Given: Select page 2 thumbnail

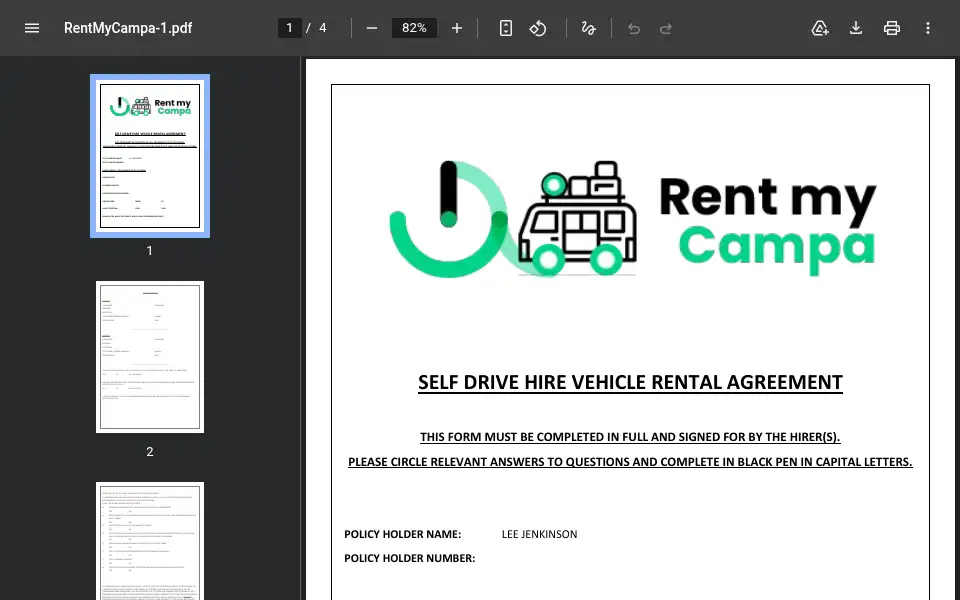Looking at the screenshot, I should point(150,357).
